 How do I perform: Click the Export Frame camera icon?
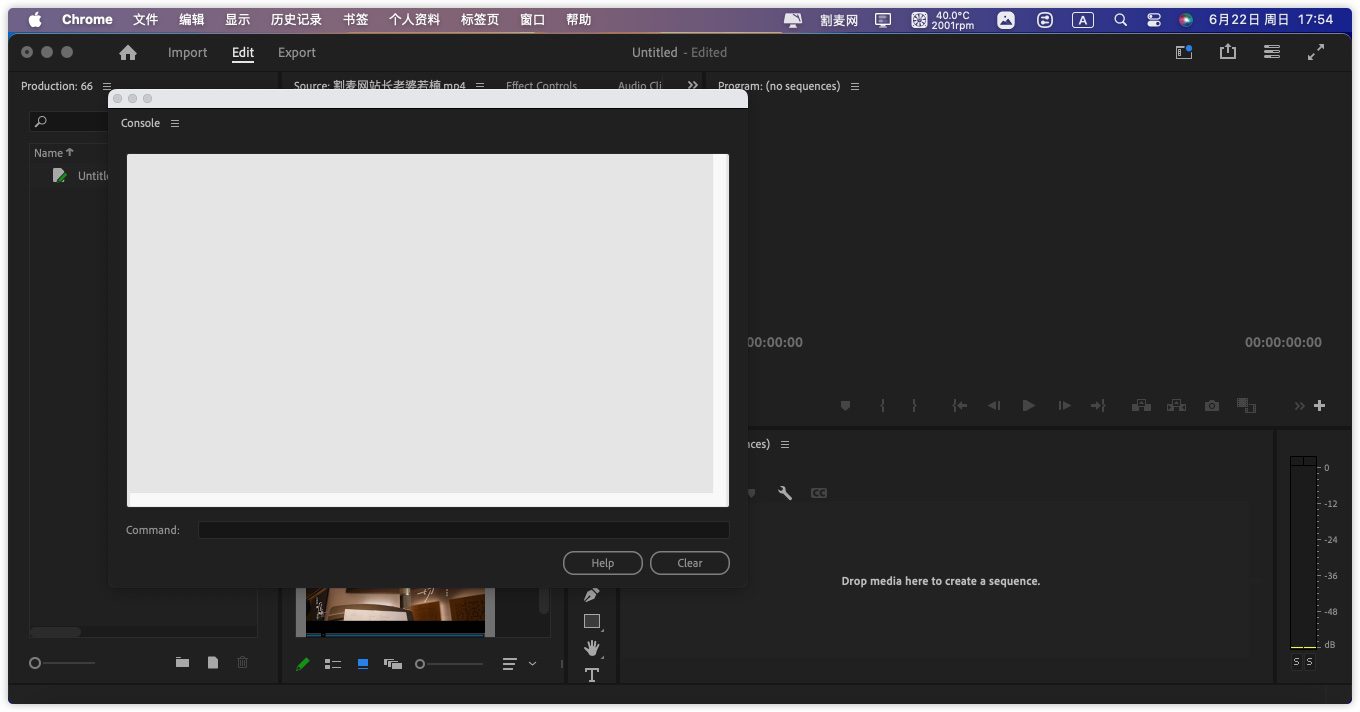coord(1212,406)
